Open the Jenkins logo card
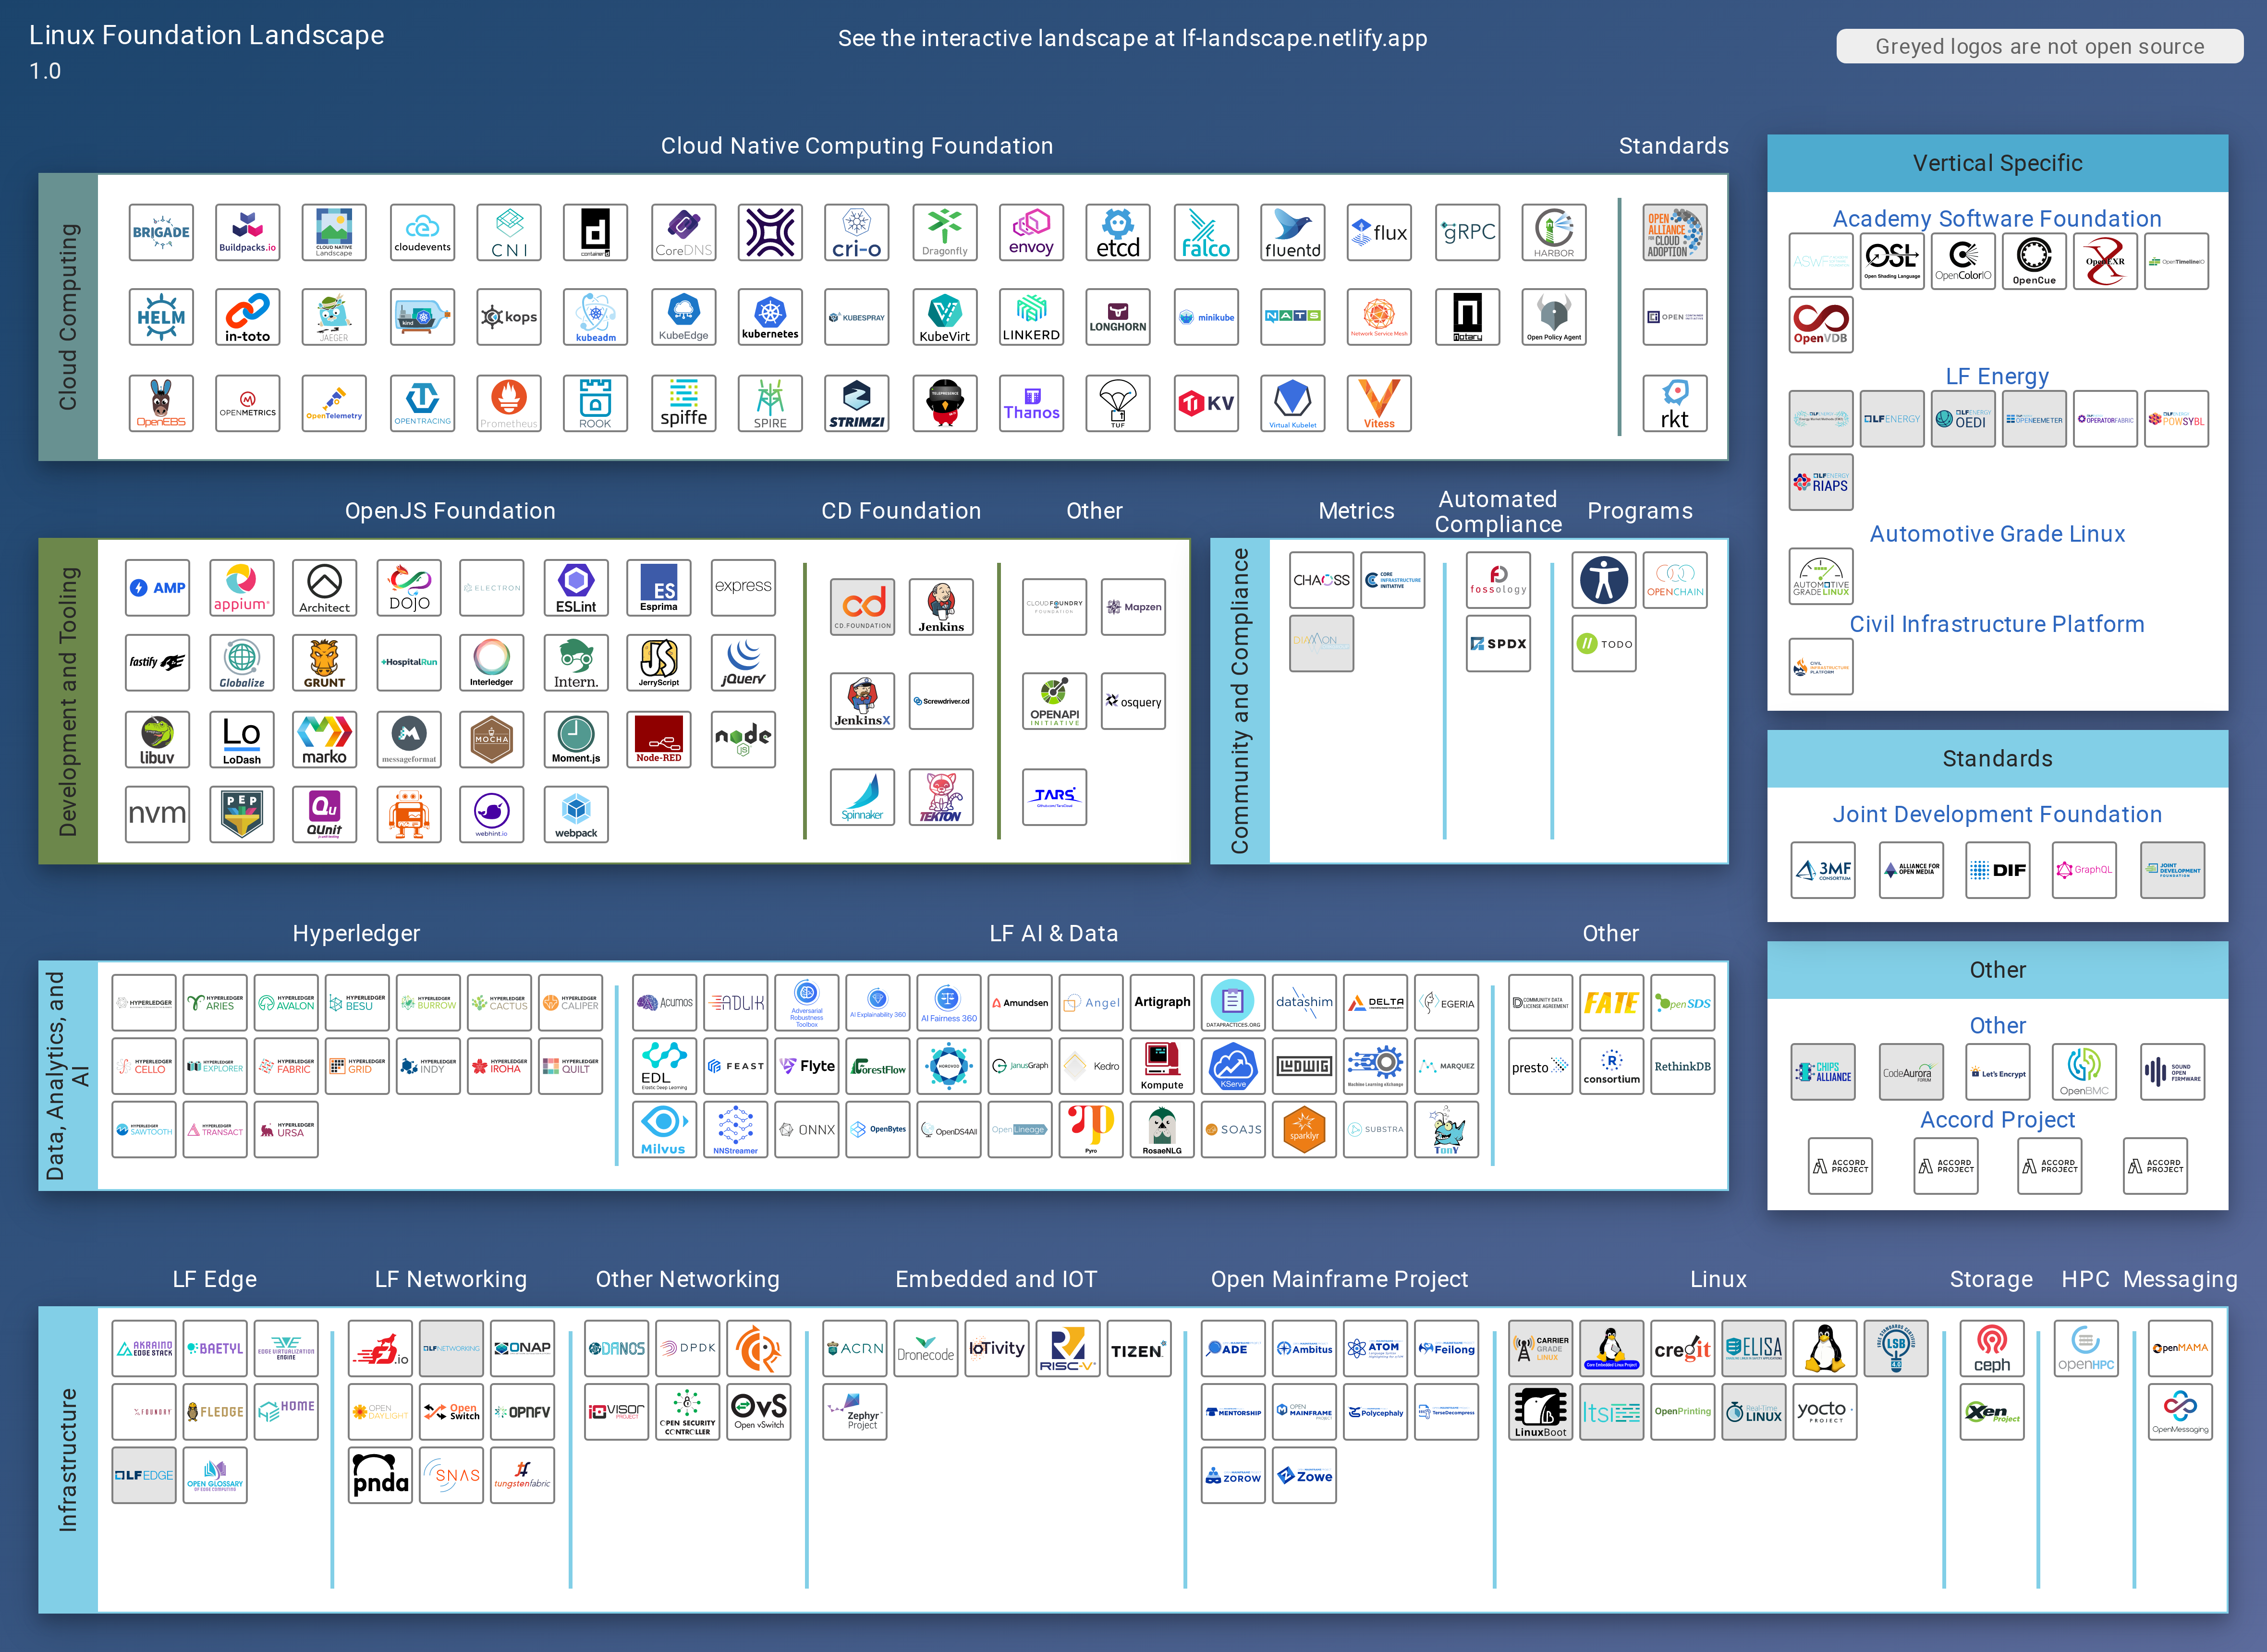Screen dimensions: 2267x1652 [x=941, y=607]
